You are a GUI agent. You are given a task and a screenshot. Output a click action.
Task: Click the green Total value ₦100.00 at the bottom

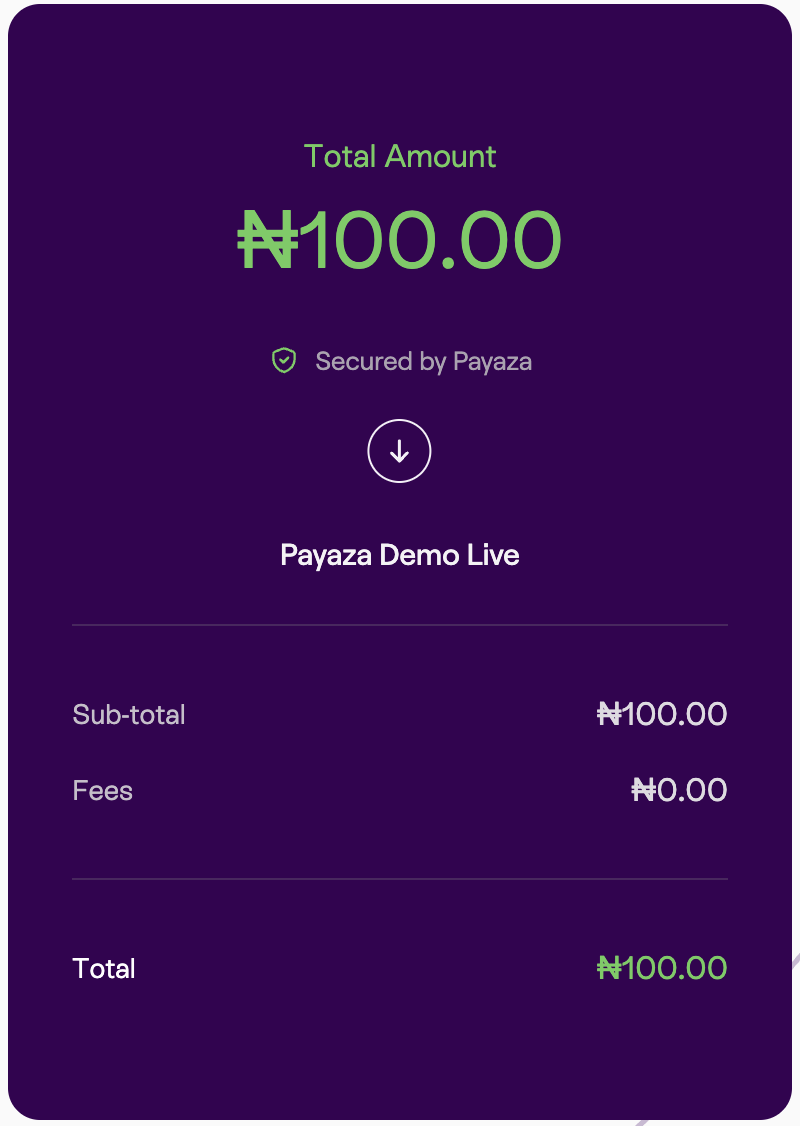(x=662, y=968)
